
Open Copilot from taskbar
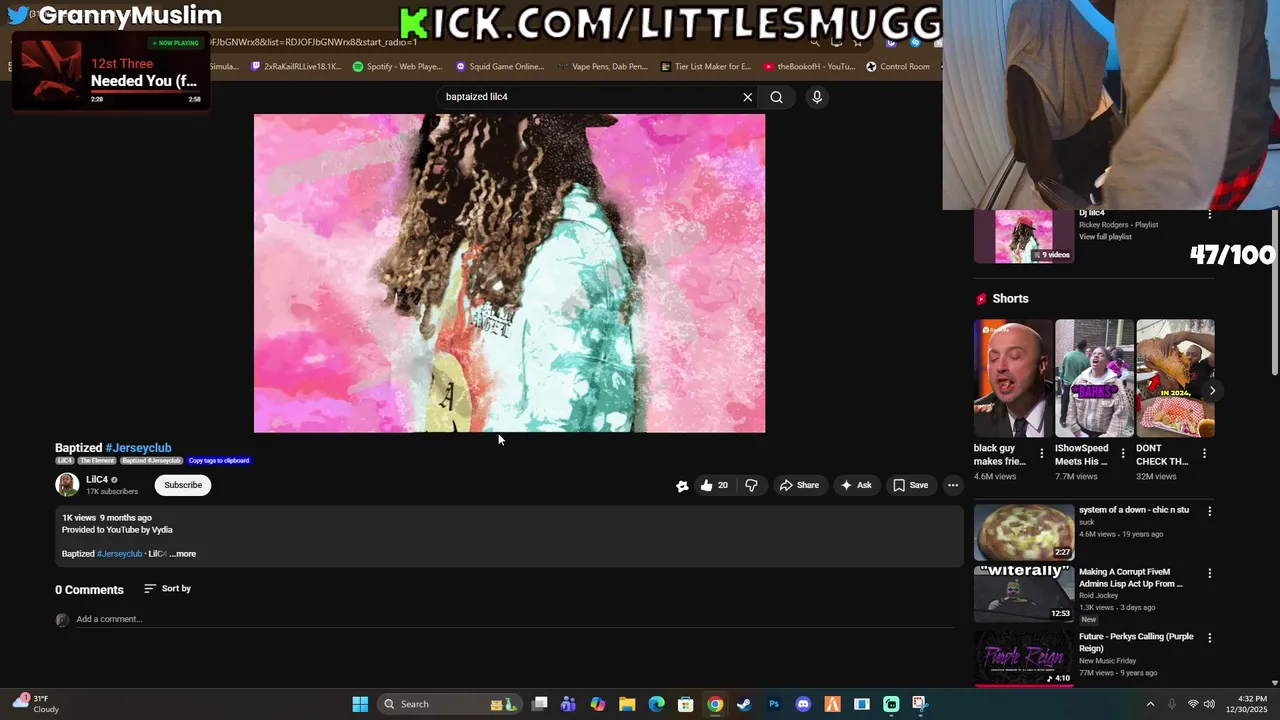pyautogui.click(x=598, y=704)
